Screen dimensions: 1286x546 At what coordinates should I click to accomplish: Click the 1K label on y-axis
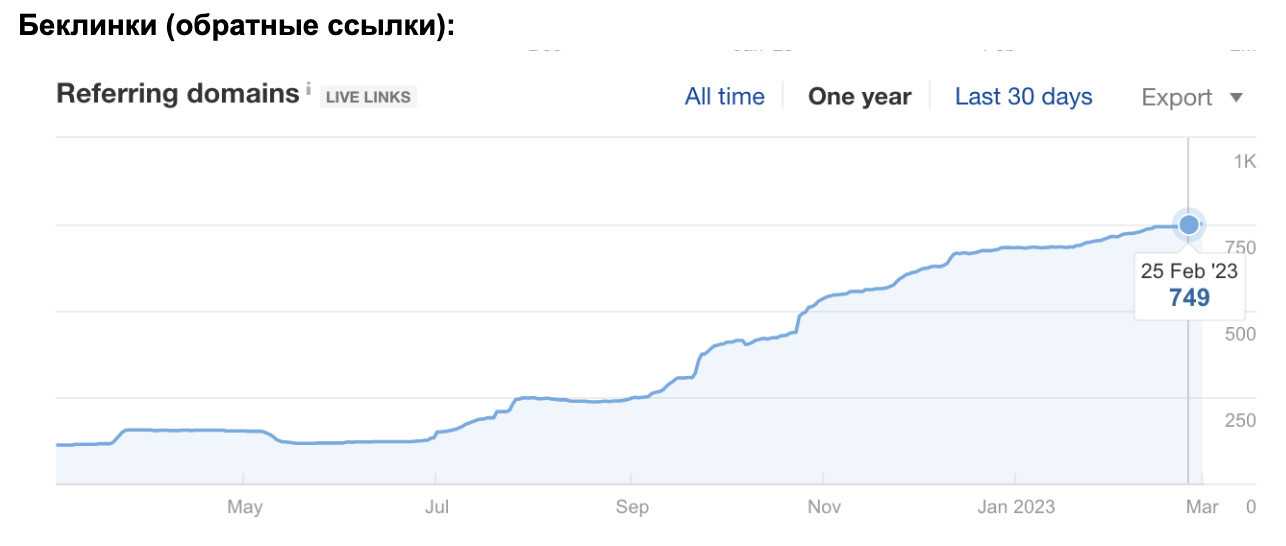(x=1244, y=161)
